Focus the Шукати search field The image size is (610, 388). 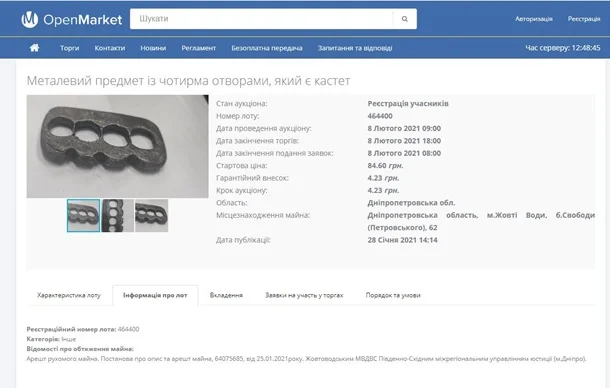coord(261,19)
